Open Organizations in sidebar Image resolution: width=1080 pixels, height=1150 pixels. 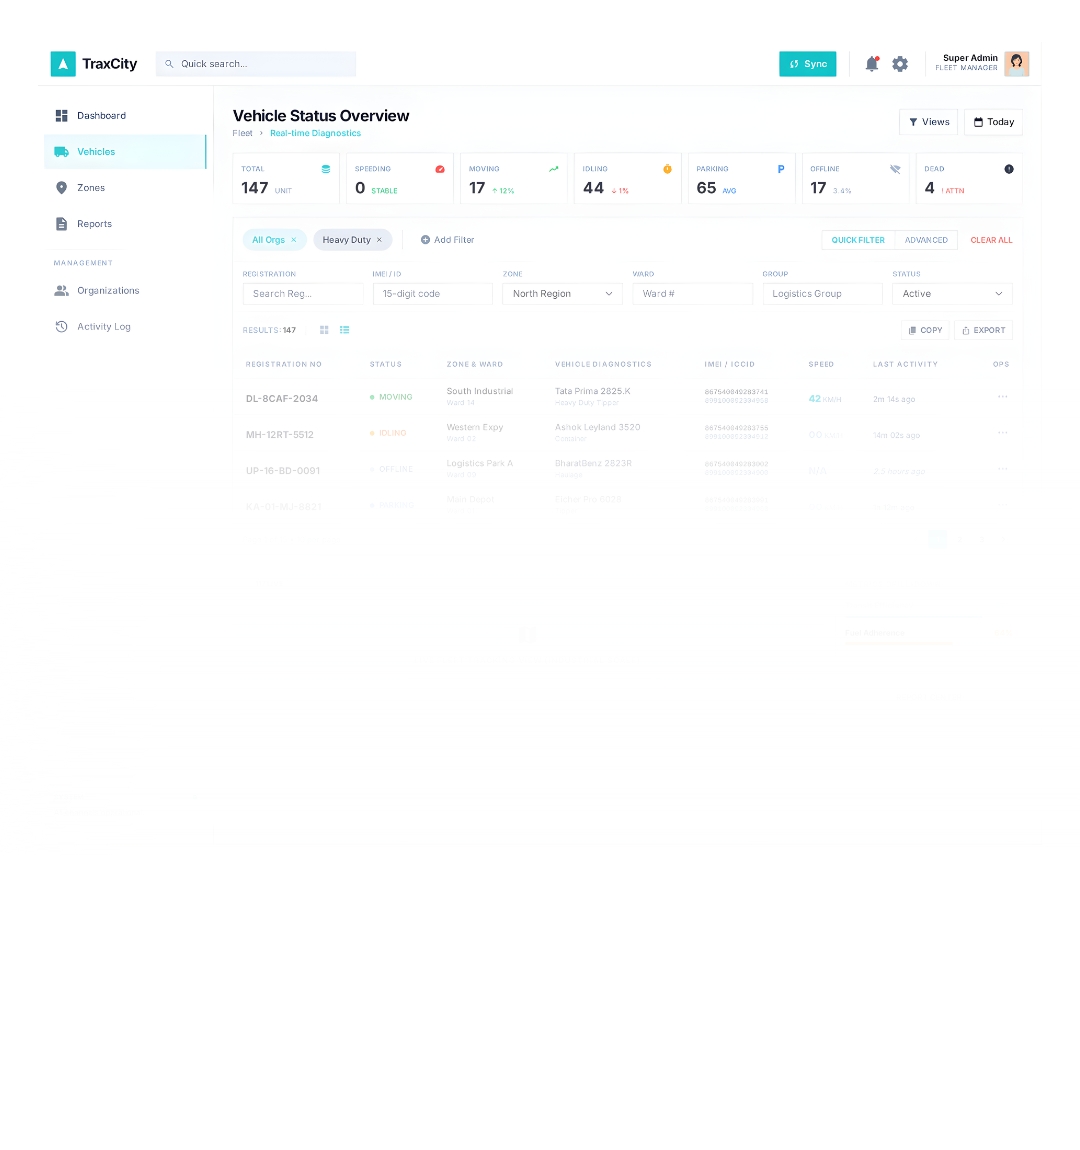[125, 290]
